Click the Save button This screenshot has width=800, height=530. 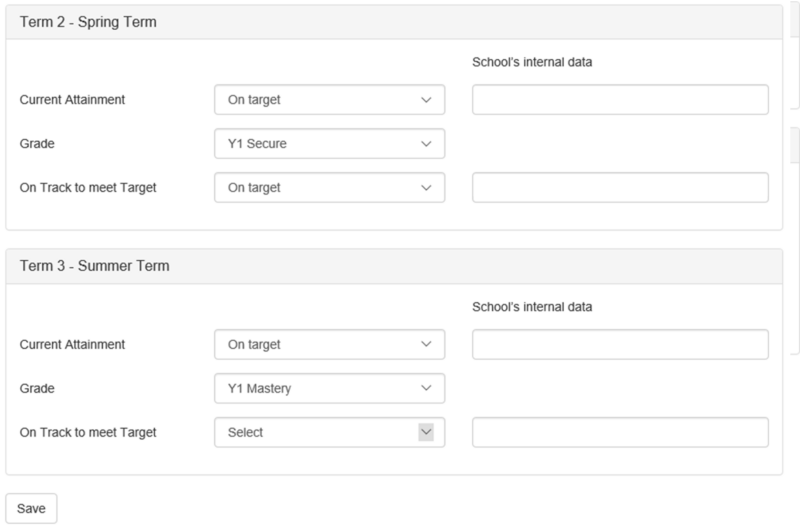[31, 508]
